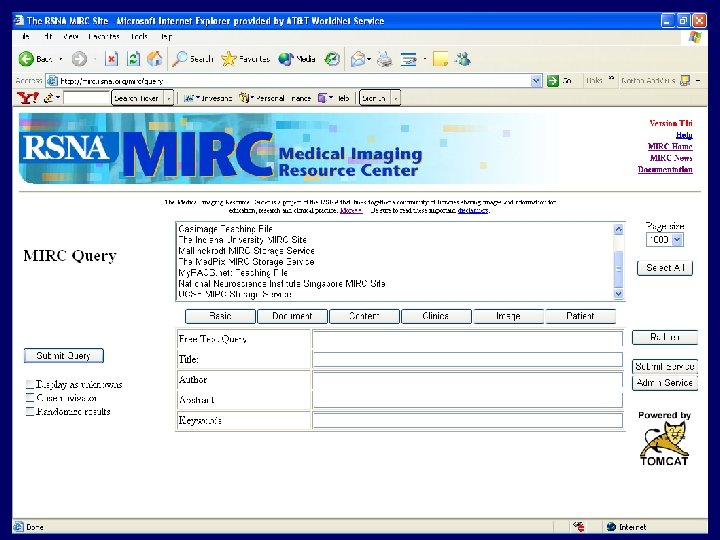Open the Edit icon dropdown arrow
The width and height of the screenshot is (720, 540).
[x=424, y=59]
